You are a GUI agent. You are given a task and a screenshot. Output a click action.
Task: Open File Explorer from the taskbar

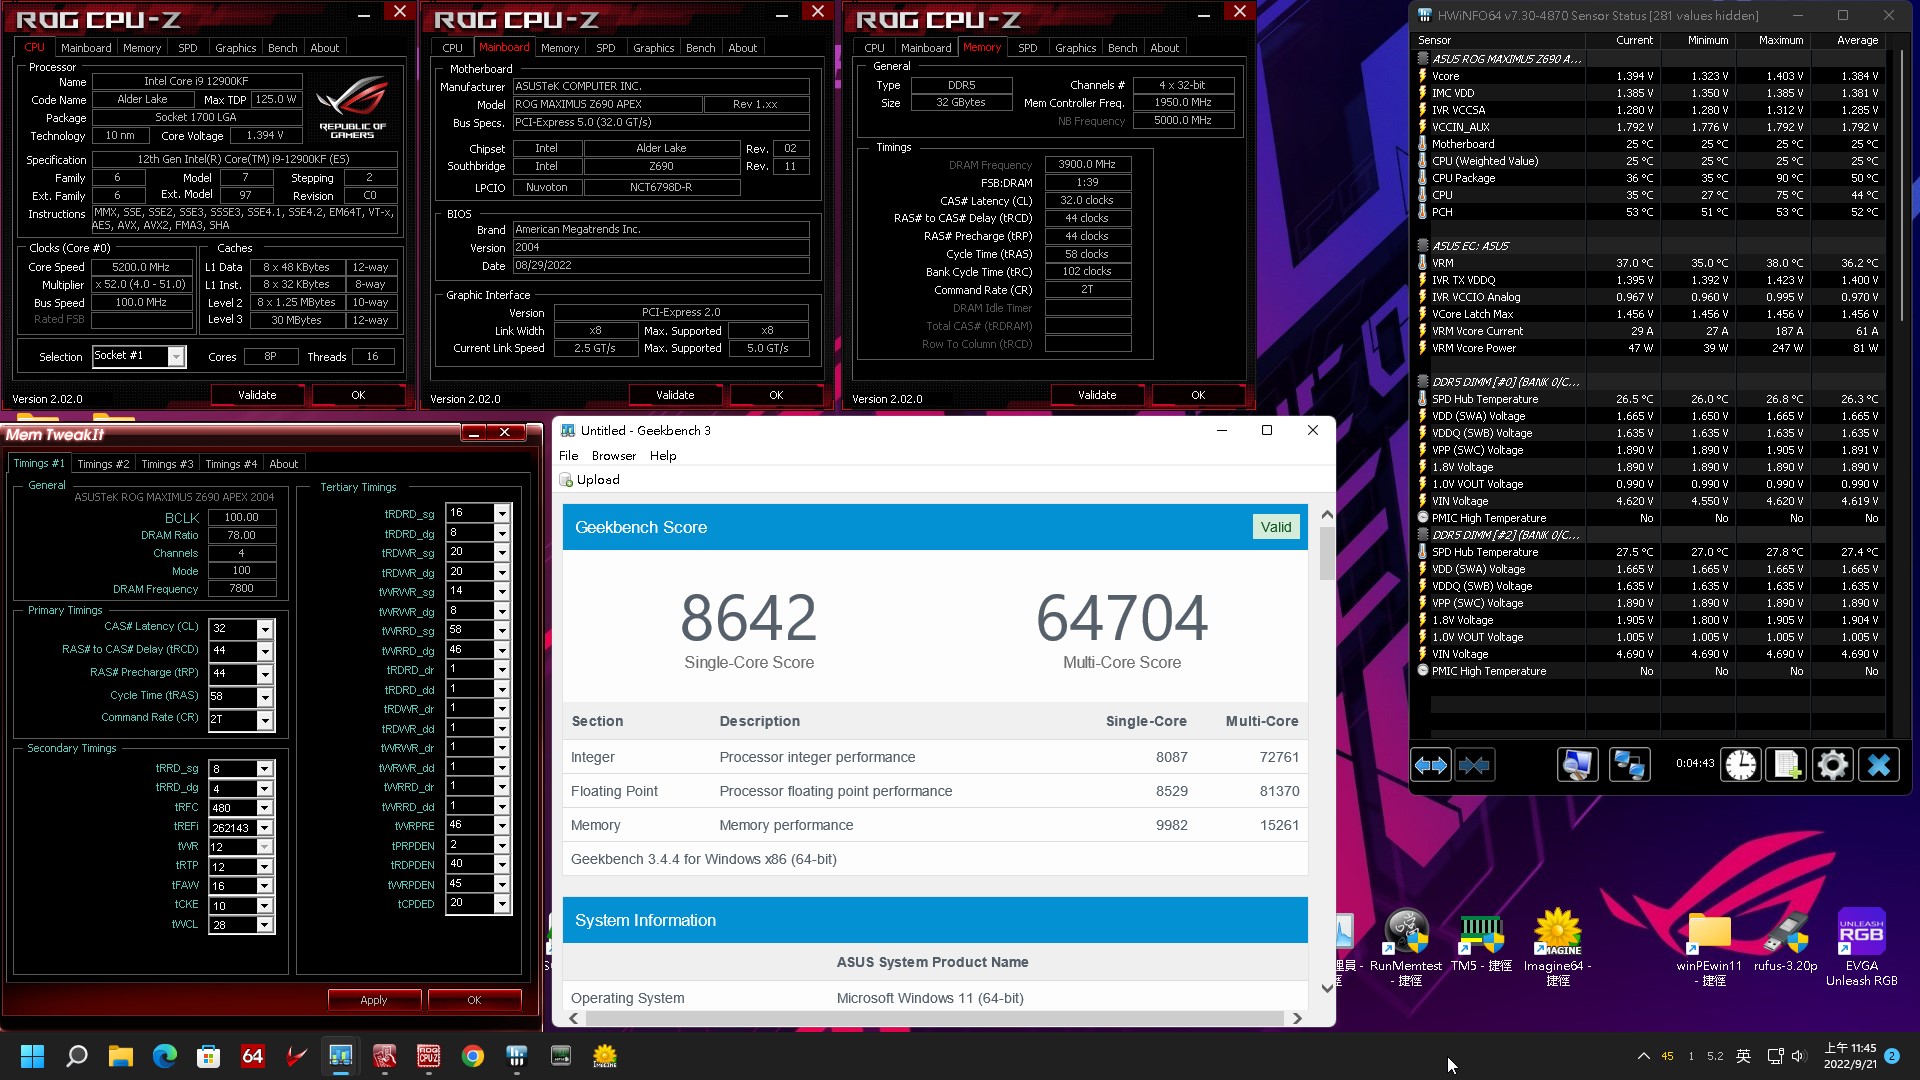coord(121,1056)
